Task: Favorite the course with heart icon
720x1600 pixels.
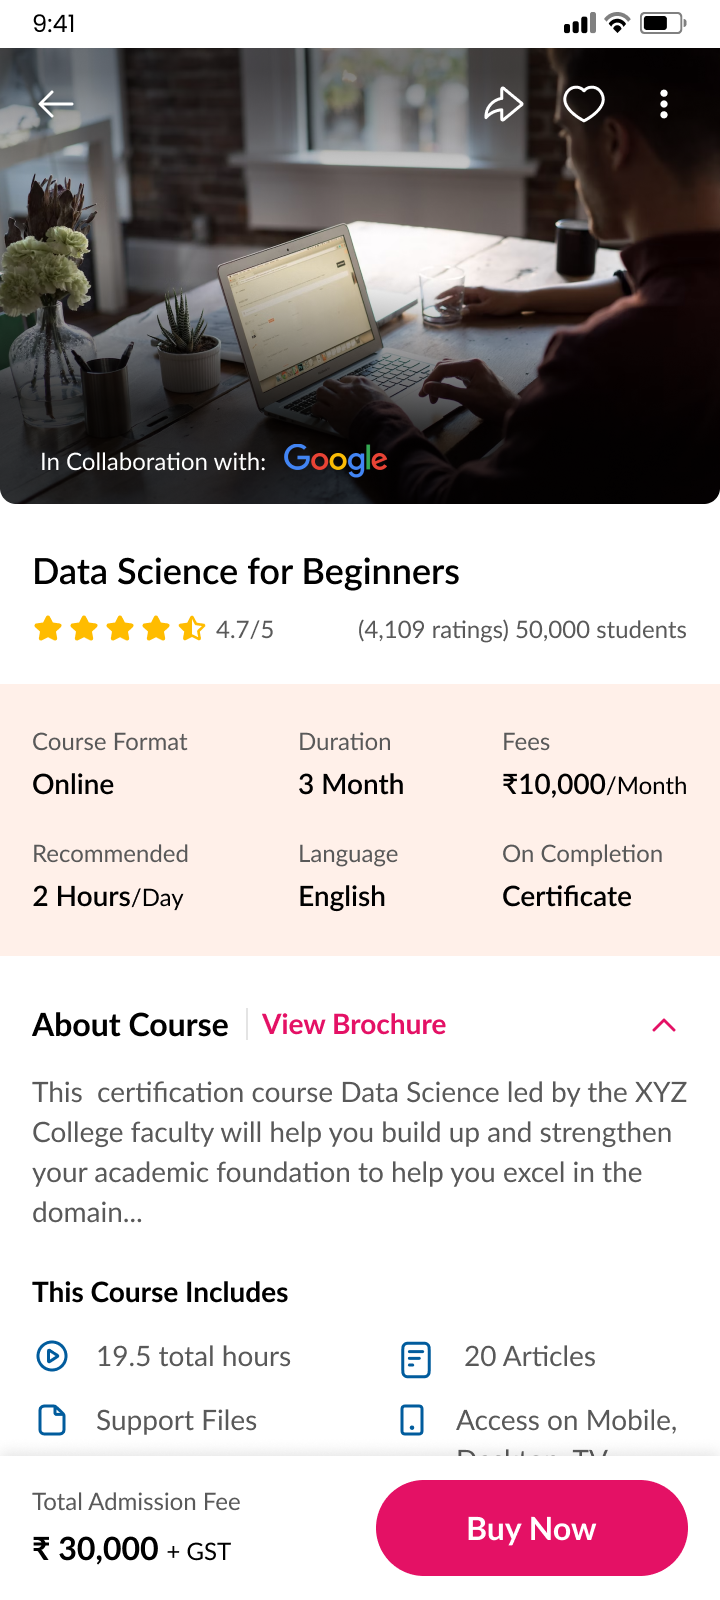Action: point(584,104)
